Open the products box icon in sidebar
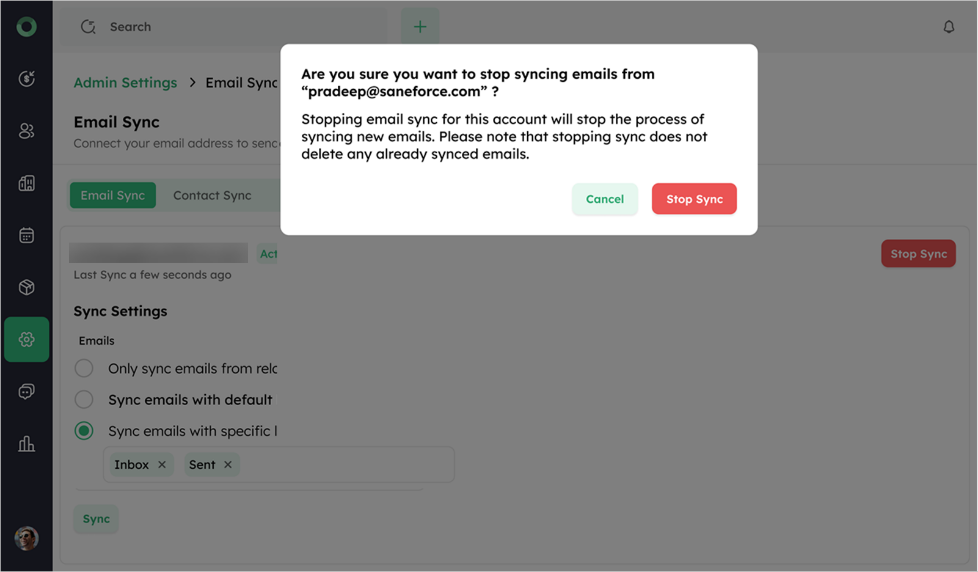This screenshot has width=978, height=572. [x=26, y=287]
